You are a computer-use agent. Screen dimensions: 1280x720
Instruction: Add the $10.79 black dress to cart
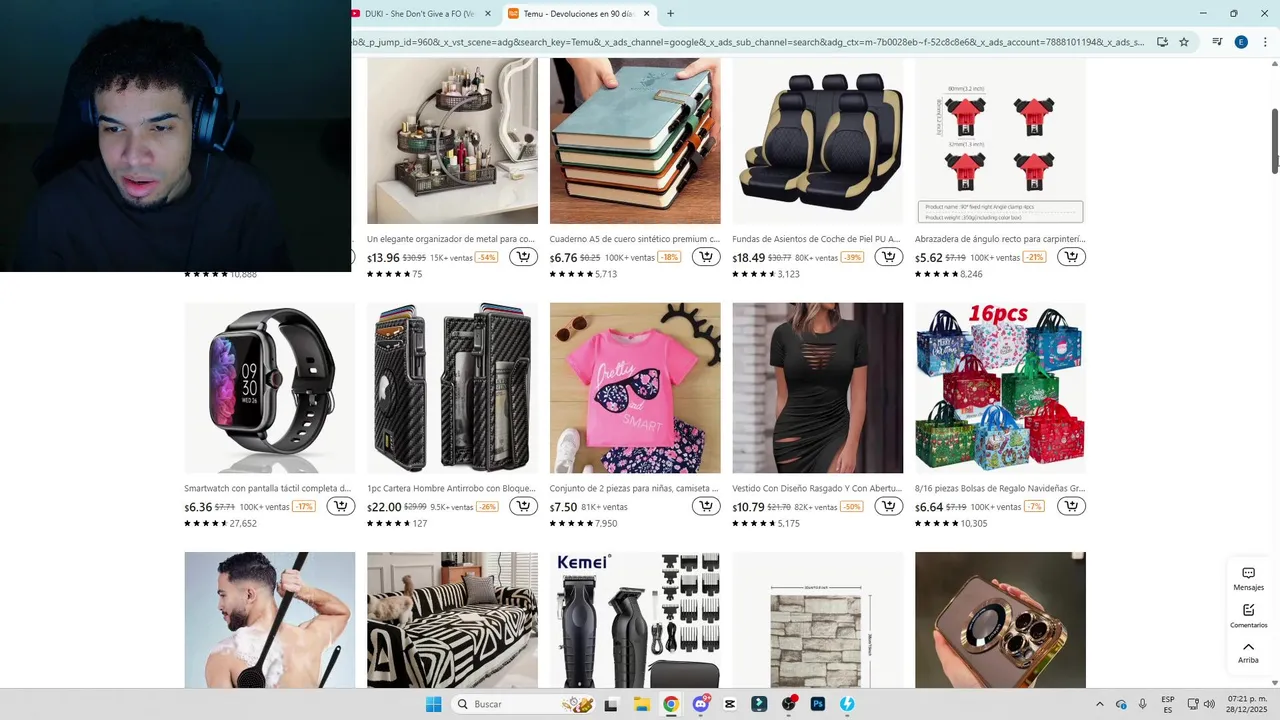click(888, 506)
